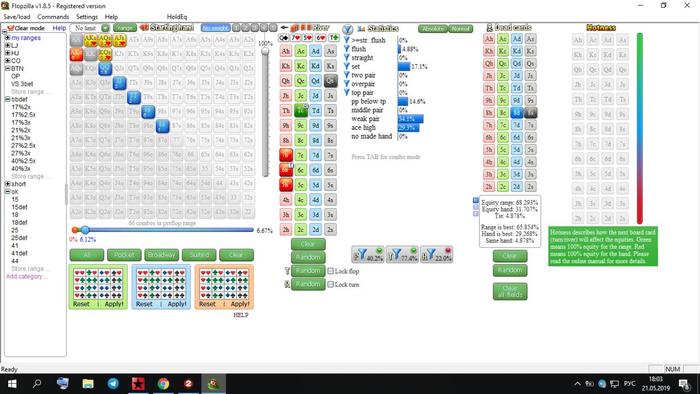This screenshot has width=700, height=394.
Task: Toggle the top pair statistics filter
Action: [346, 92]
